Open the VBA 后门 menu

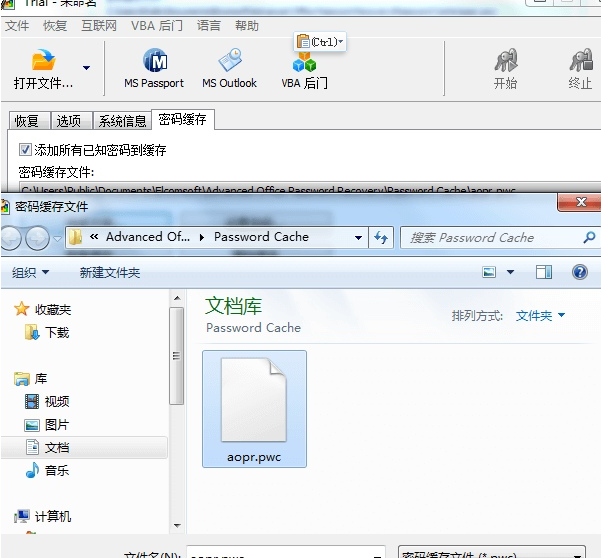point(157,26)
